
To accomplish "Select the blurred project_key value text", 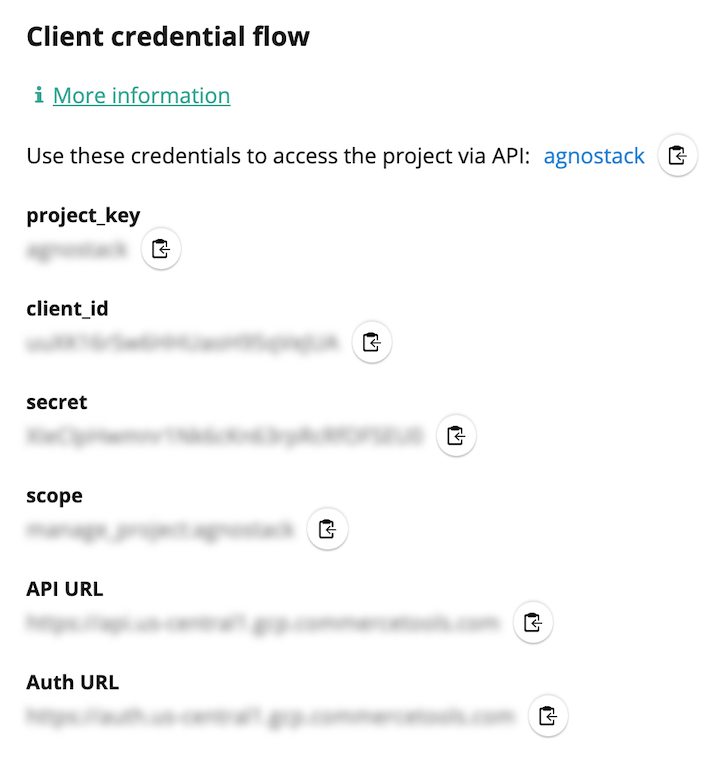I will click(77, 250).
